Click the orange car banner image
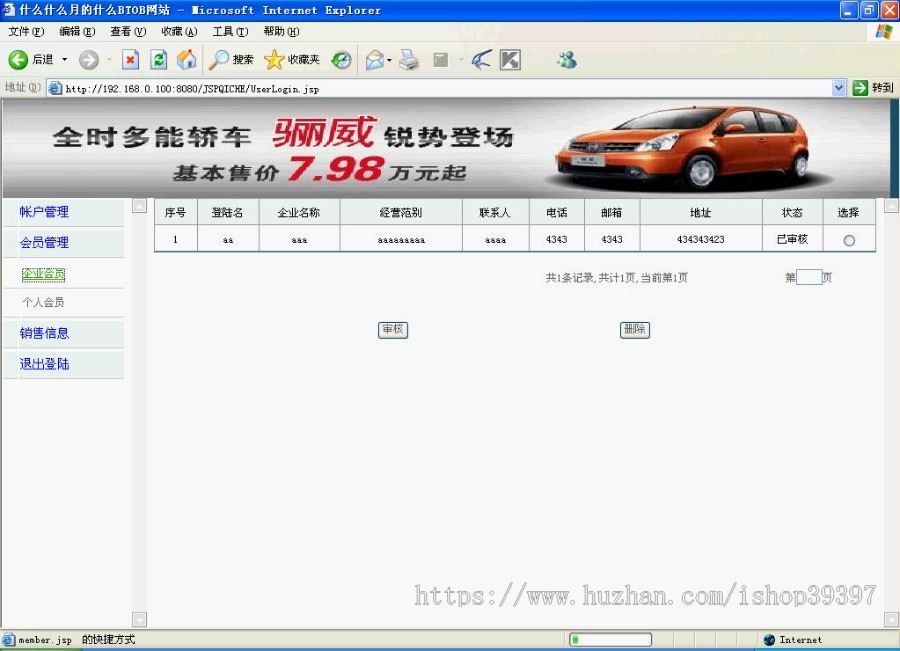This screenshot has width=900, height=651. [446, 149]
